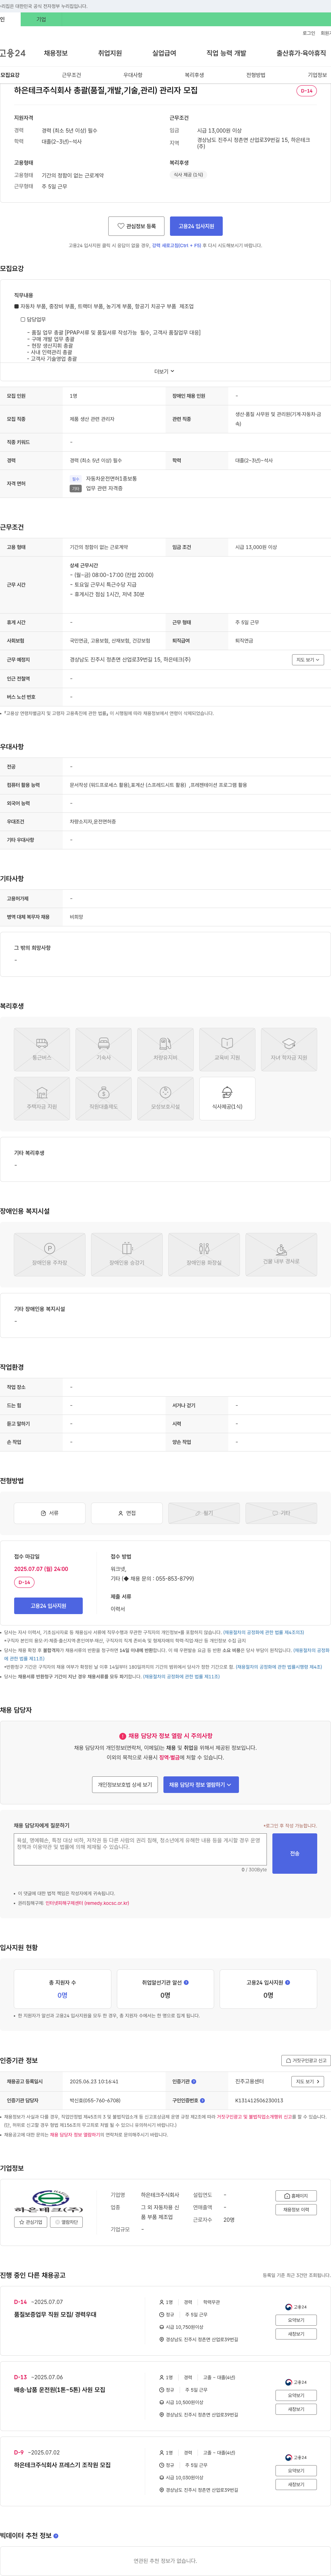Image resolution: width=331 pixels, height=2576 pixels.
Task: Open the 취업지원 top menu
Action: coord(110,53)
